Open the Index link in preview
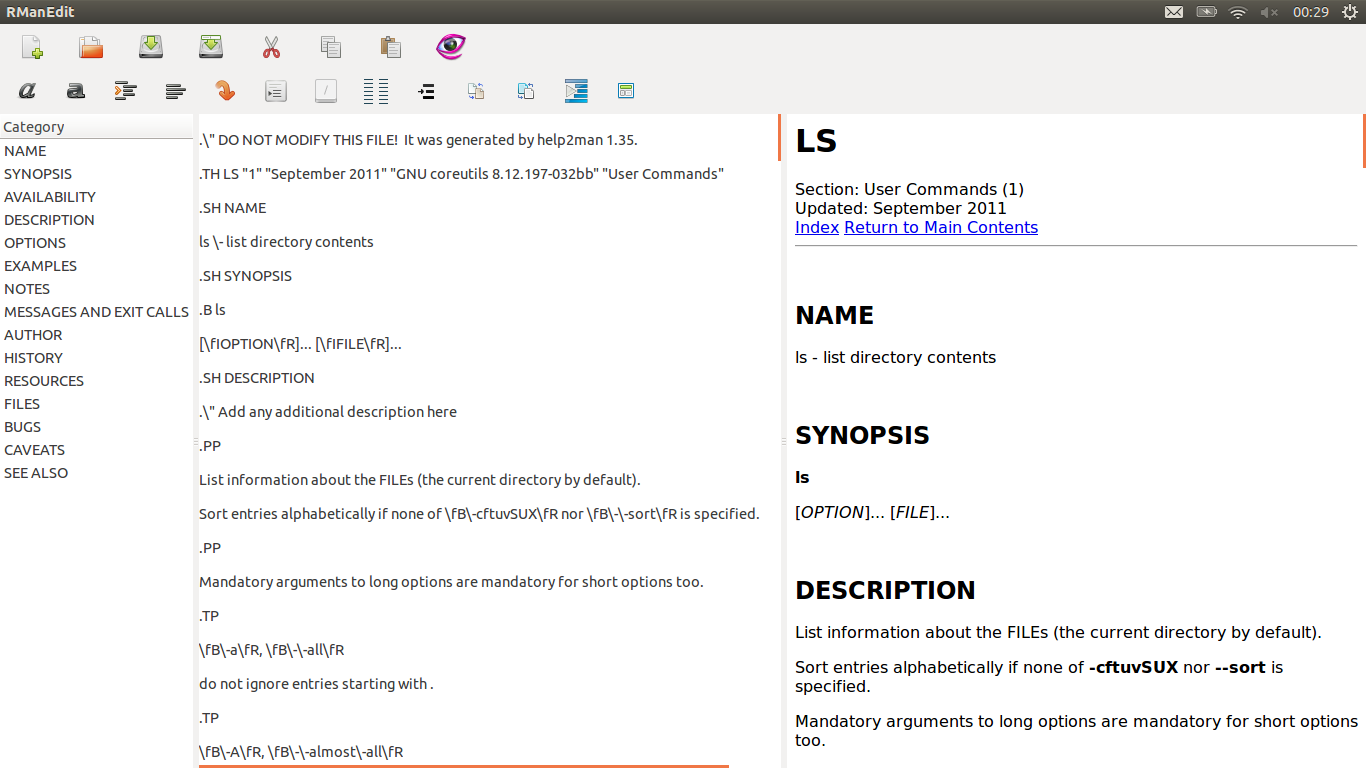 pyautogui.click(x=816, y=227)
